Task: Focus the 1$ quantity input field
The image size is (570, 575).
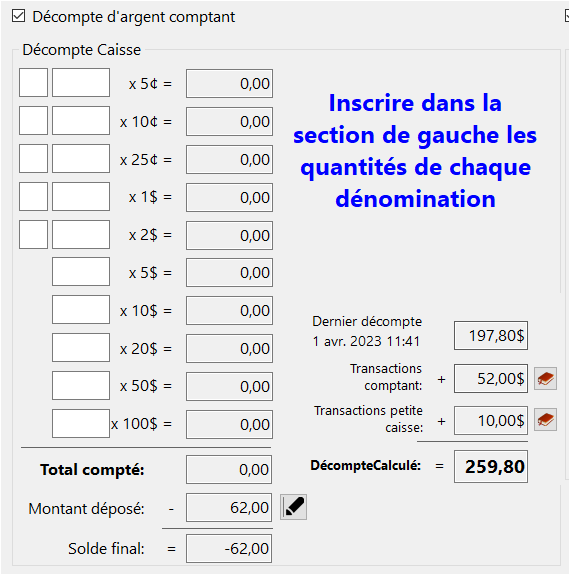Action: [81, 197]
